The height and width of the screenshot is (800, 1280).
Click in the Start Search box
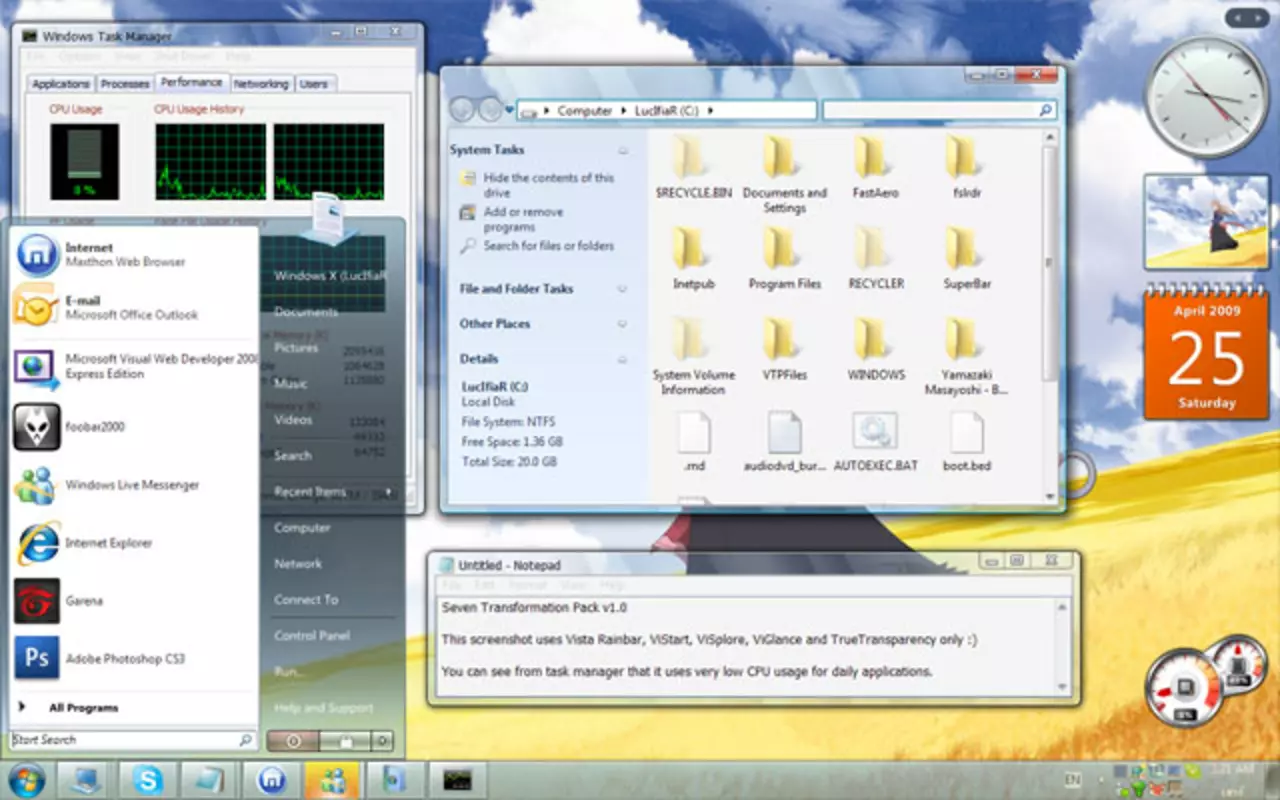coord(133,740)
